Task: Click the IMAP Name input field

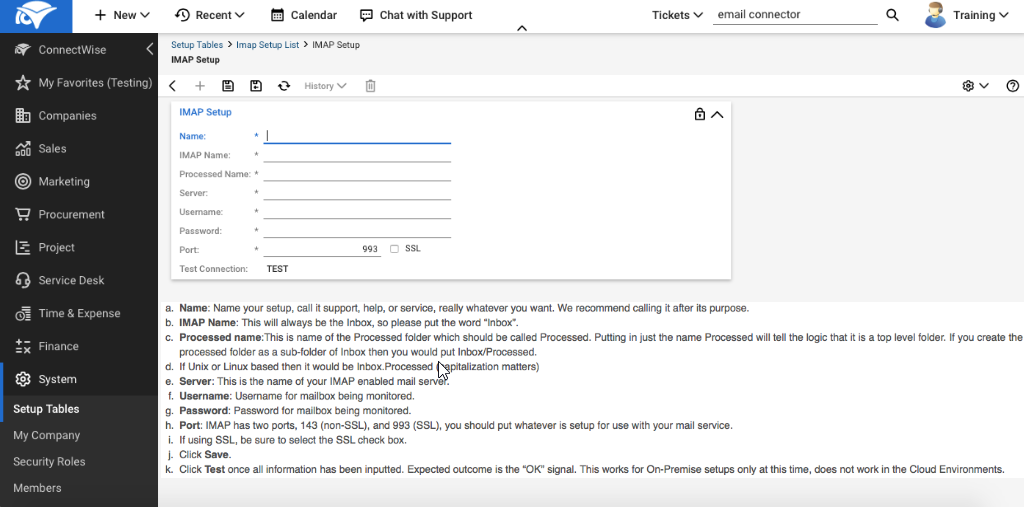Action: (357, 155)
